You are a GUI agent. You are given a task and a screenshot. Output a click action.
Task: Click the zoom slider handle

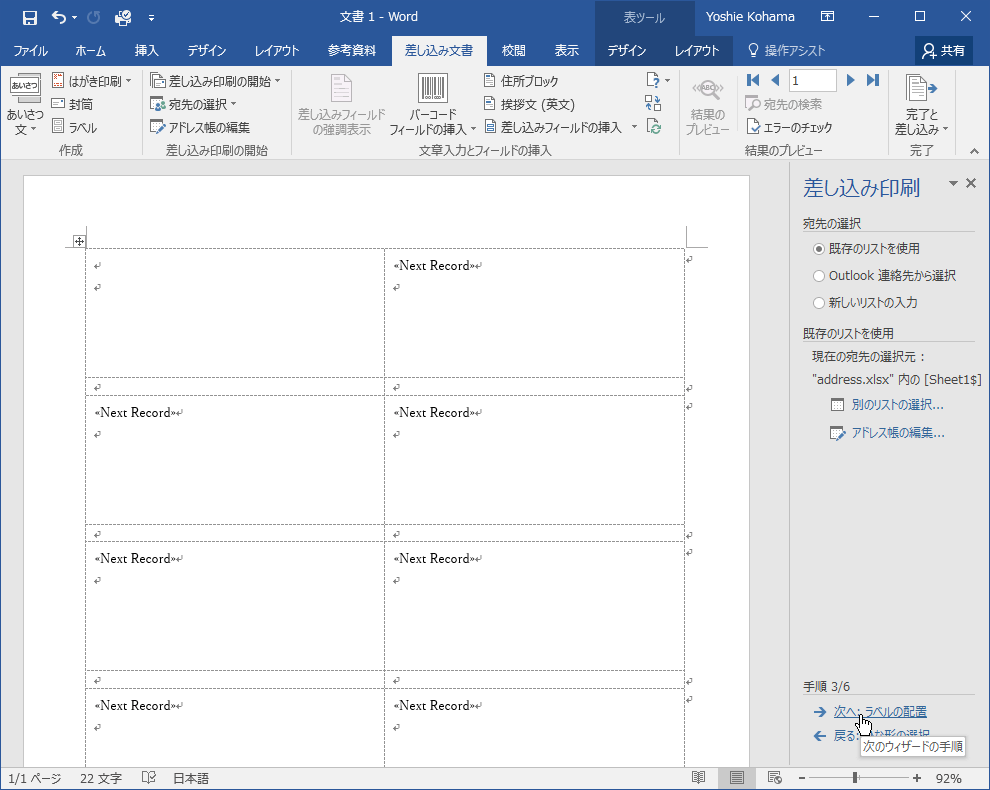(855, 777)
